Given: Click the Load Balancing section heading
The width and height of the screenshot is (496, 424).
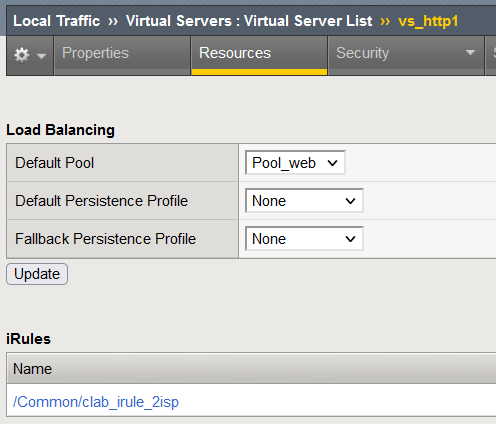Looking at the screenshot, I should (60, 130).
